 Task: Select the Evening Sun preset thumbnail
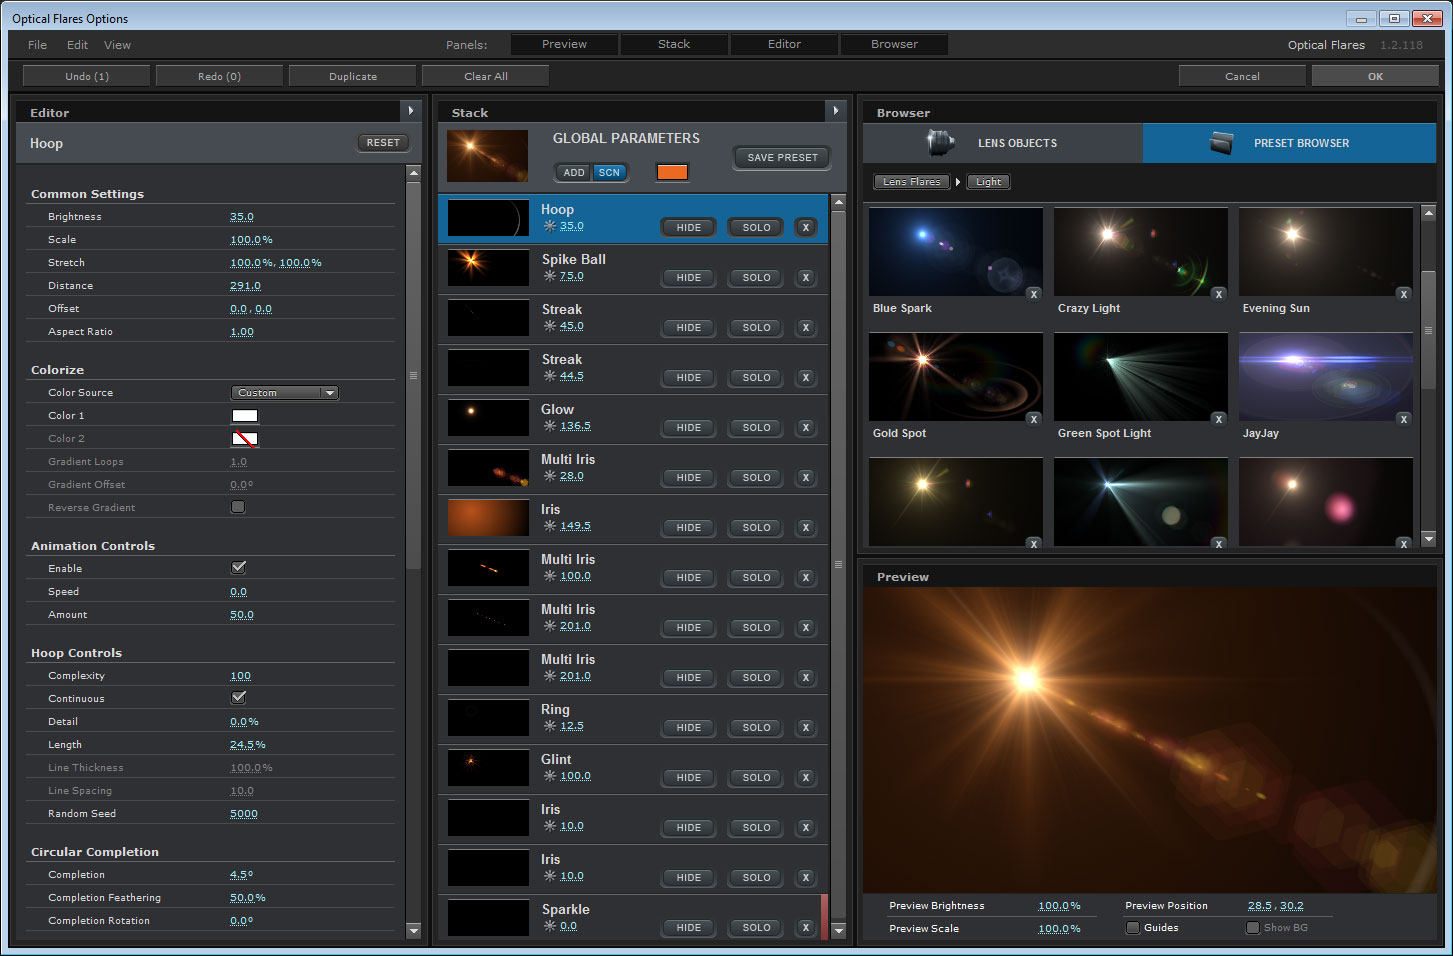point(1325,252)
